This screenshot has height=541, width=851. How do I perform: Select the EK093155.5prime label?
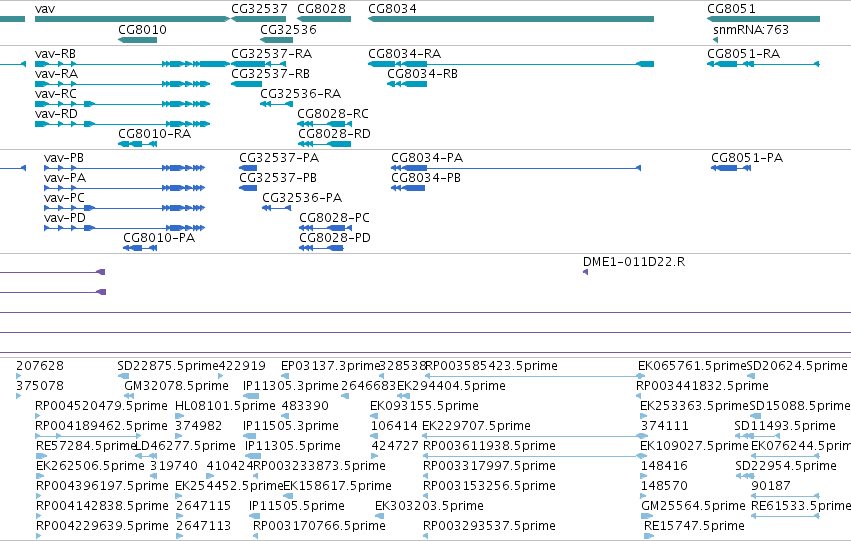point(424,406)
